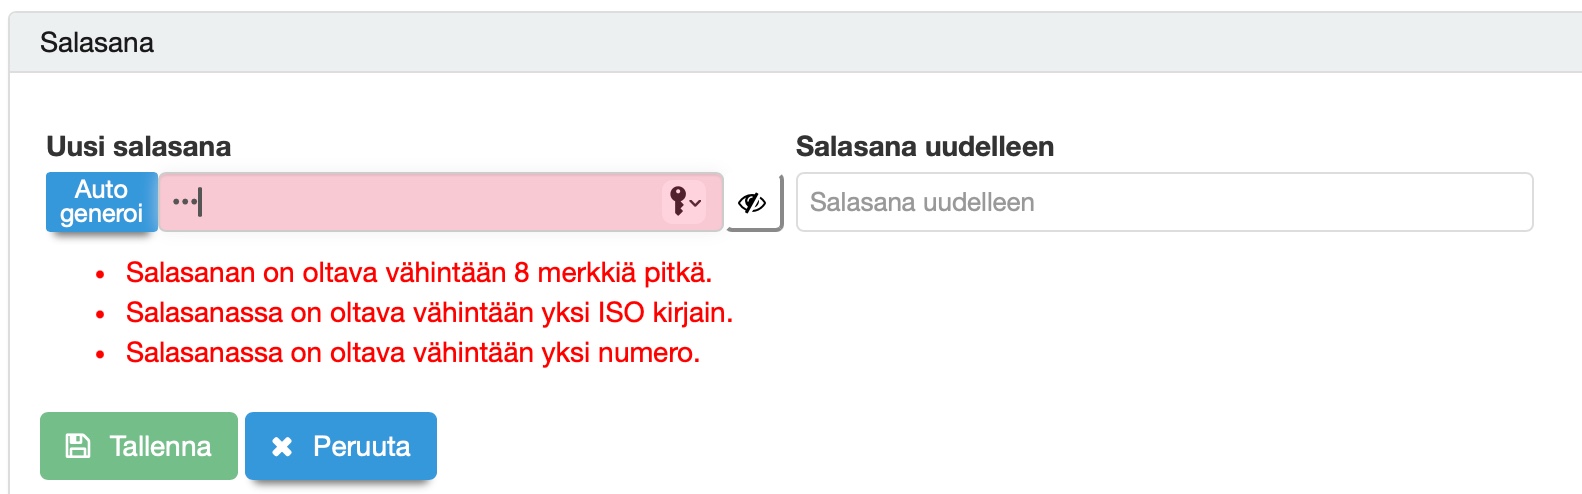Viewport: 1582px width, 494px height.
Task: Click the bullet before the 8 merkkiä error
Action: click(100, 274)
